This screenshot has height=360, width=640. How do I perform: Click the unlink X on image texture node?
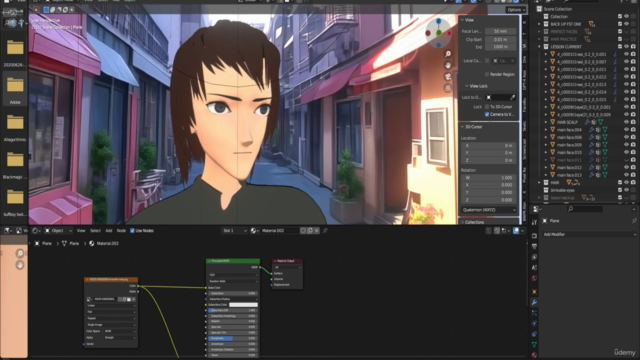pyautogui.click(x=133, y=299)
